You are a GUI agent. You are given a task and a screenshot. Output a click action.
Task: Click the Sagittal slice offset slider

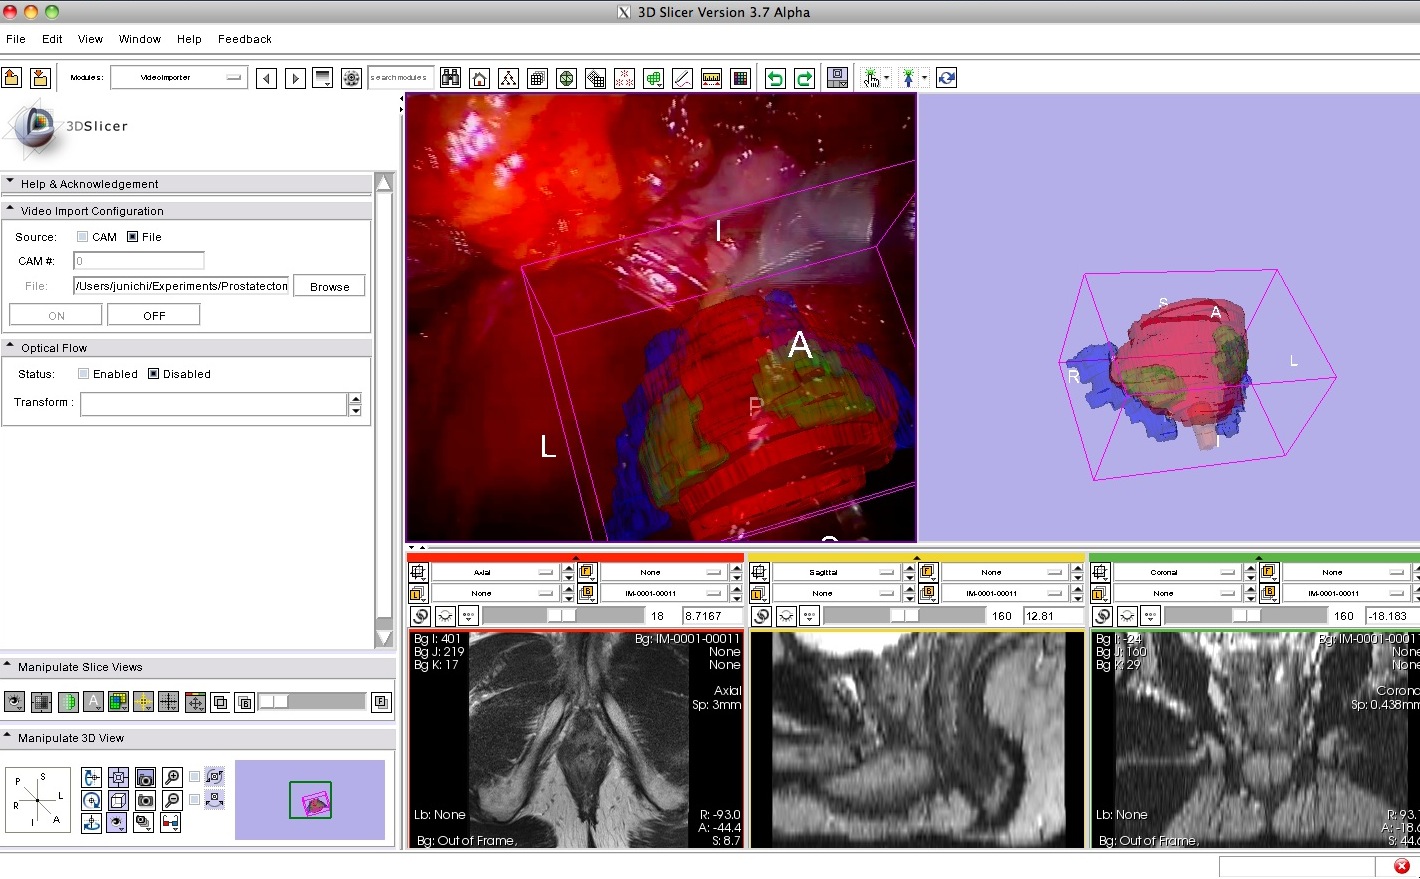tap(903, 616)
